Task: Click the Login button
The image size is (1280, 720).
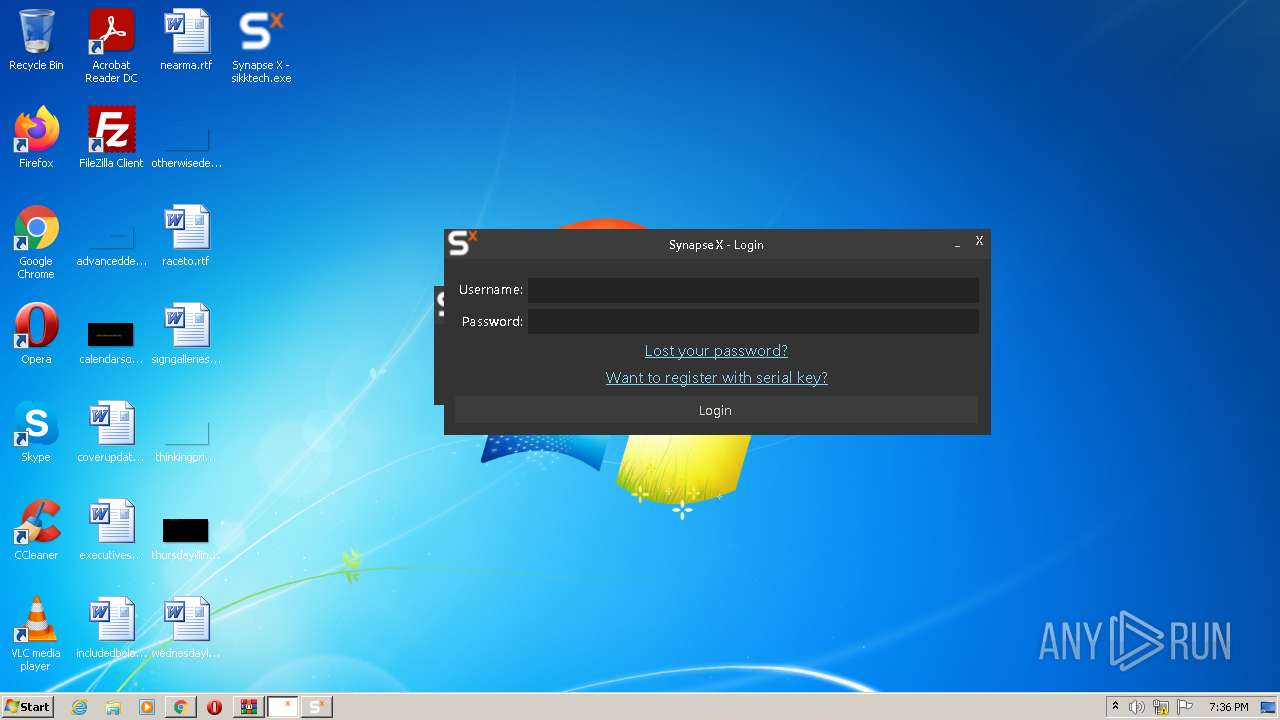Action: [x=716, y=410]
